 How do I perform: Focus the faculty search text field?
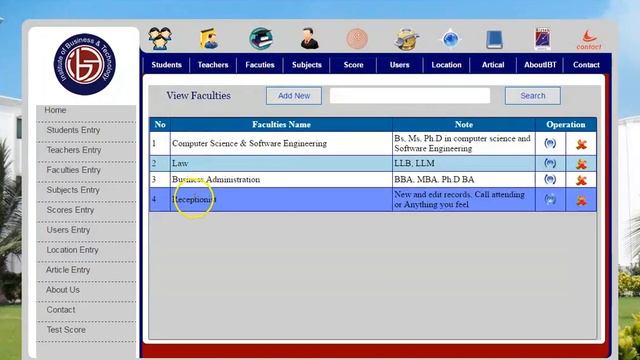(410, 96)
